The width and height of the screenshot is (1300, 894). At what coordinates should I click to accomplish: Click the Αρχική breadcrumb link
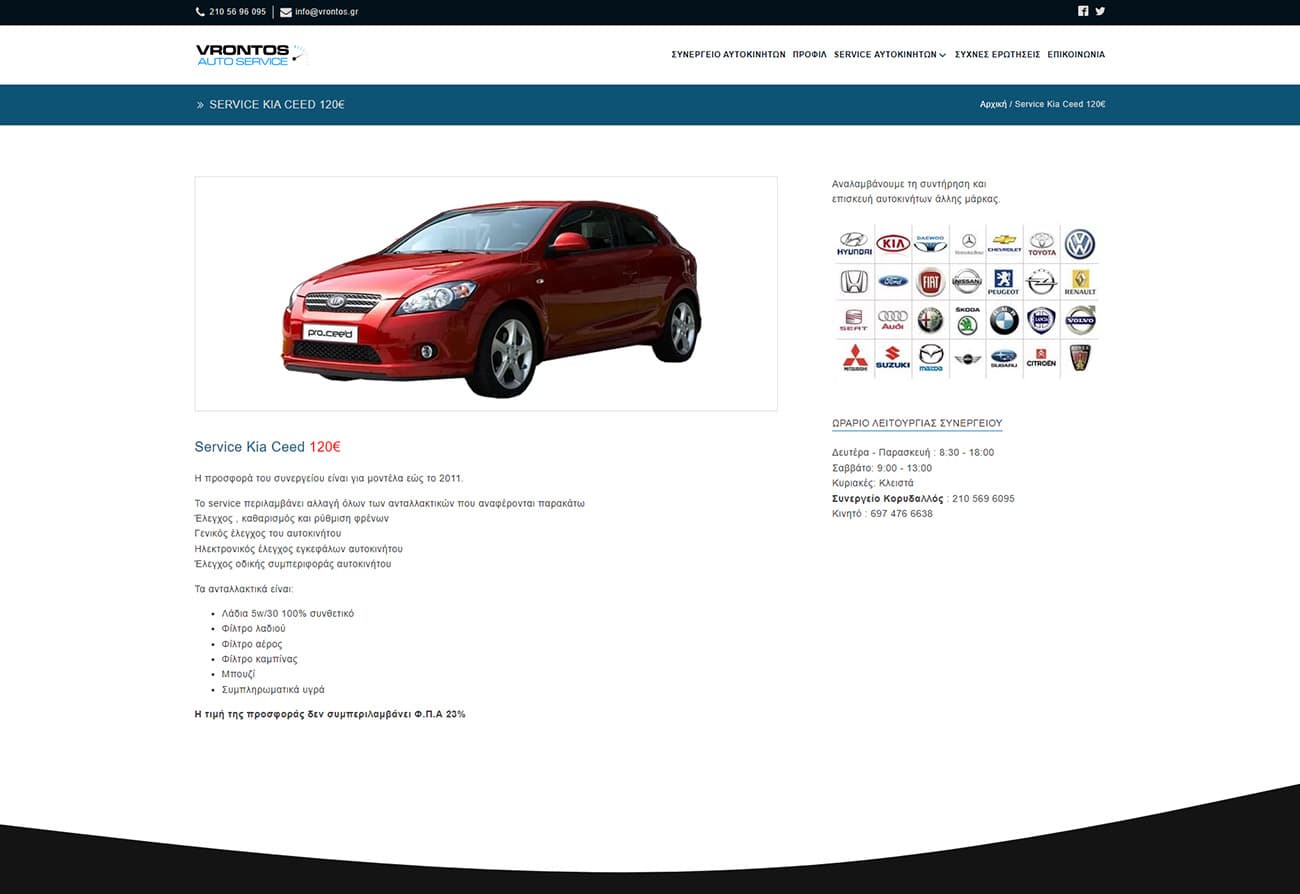[993, 104]
